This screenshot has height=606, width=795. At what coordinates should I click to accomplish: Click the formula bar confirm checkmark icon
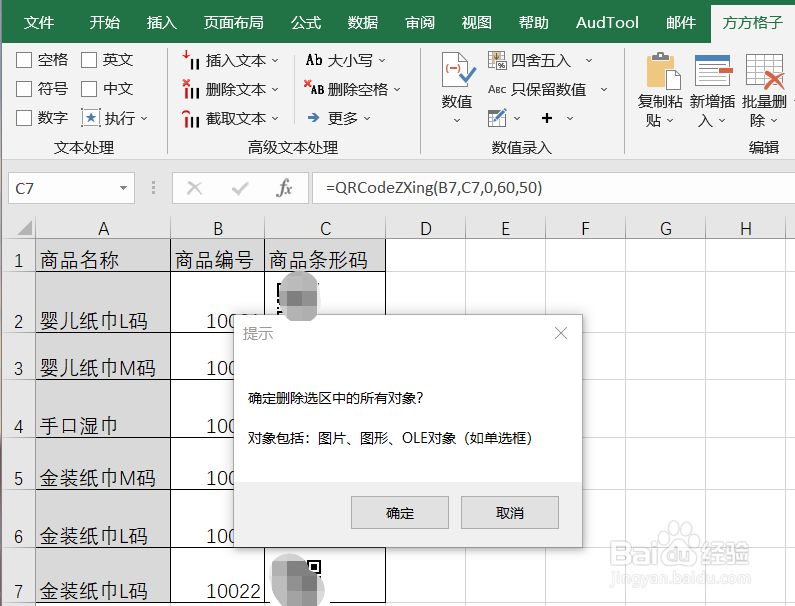[239, 189]
